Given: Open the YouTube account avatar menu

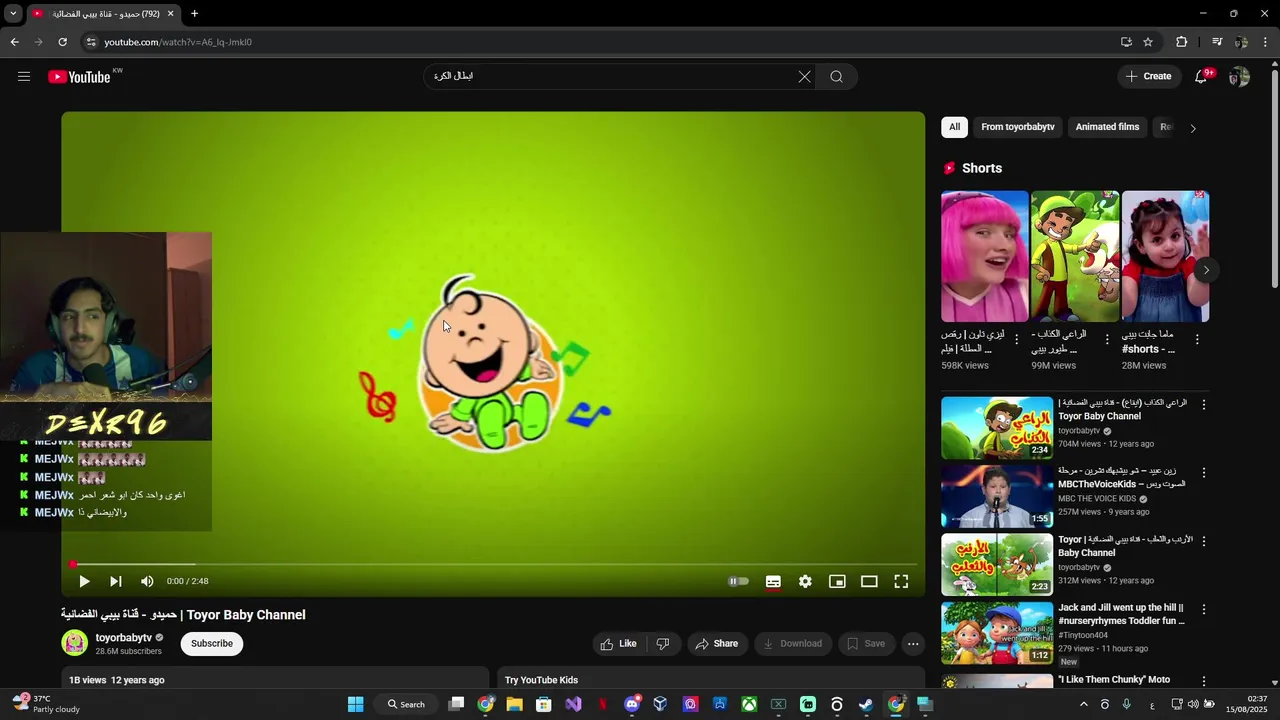Looking at the screenshot, I should point(1239,76).
